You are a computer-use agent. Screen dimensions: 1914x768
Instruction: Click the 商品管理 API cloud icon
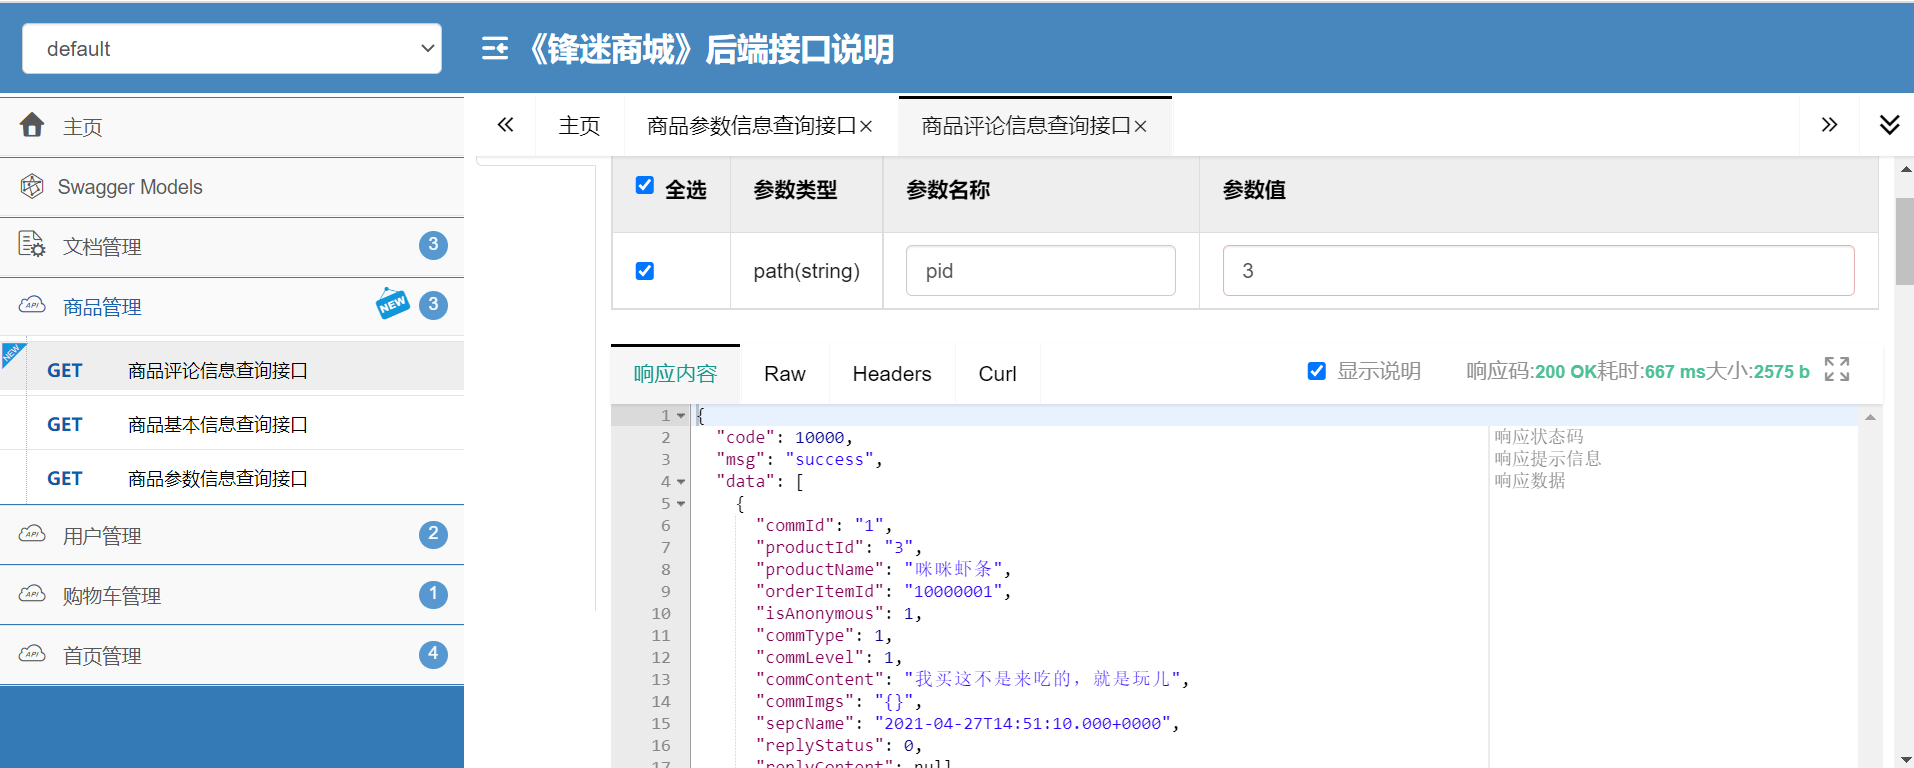pyautogui.click(x=32, y=305)
